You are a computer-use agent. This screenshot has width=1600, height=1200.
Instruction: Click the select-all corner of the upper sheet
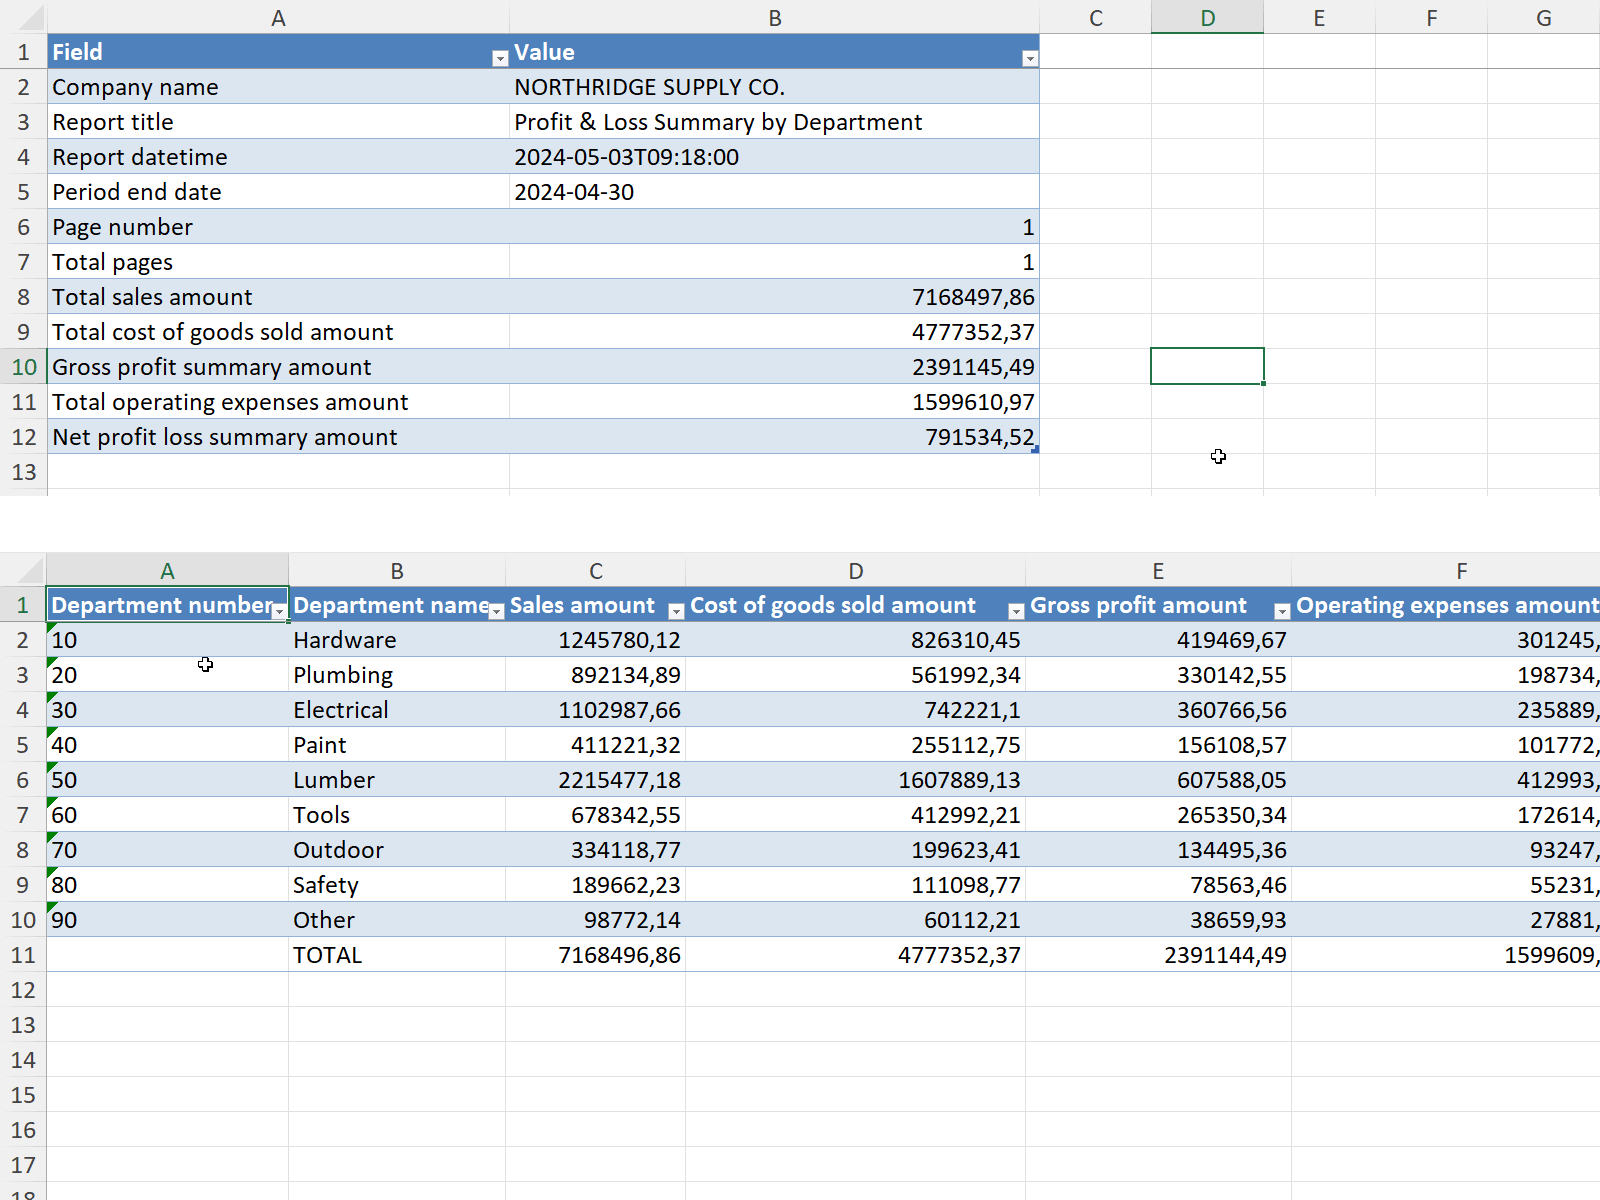(x=23, y=18)
